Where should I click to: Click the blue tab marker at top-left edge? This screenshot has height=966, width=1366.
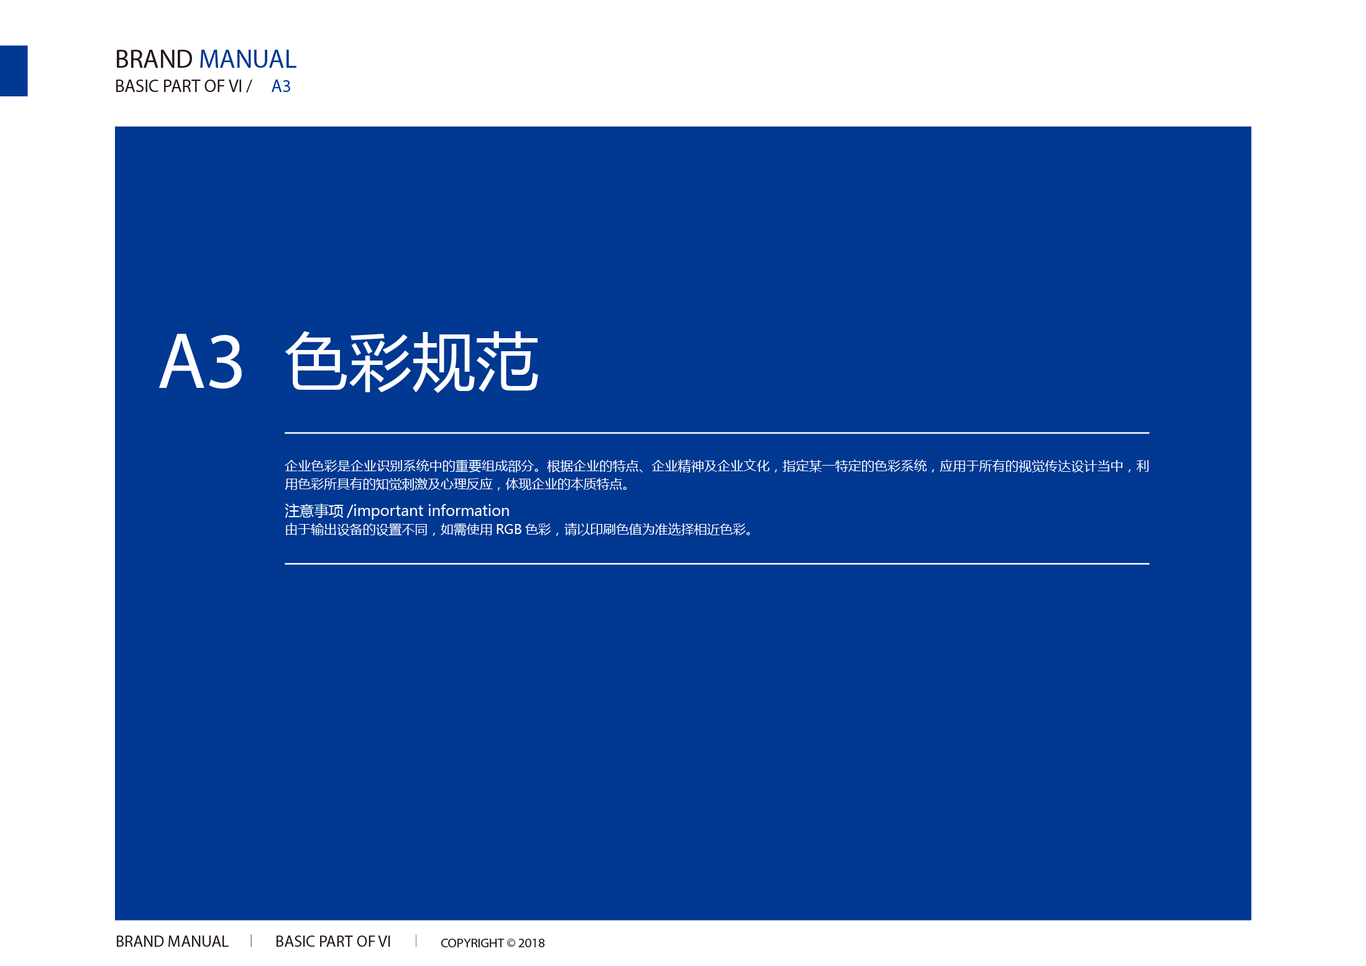[14, 71]
